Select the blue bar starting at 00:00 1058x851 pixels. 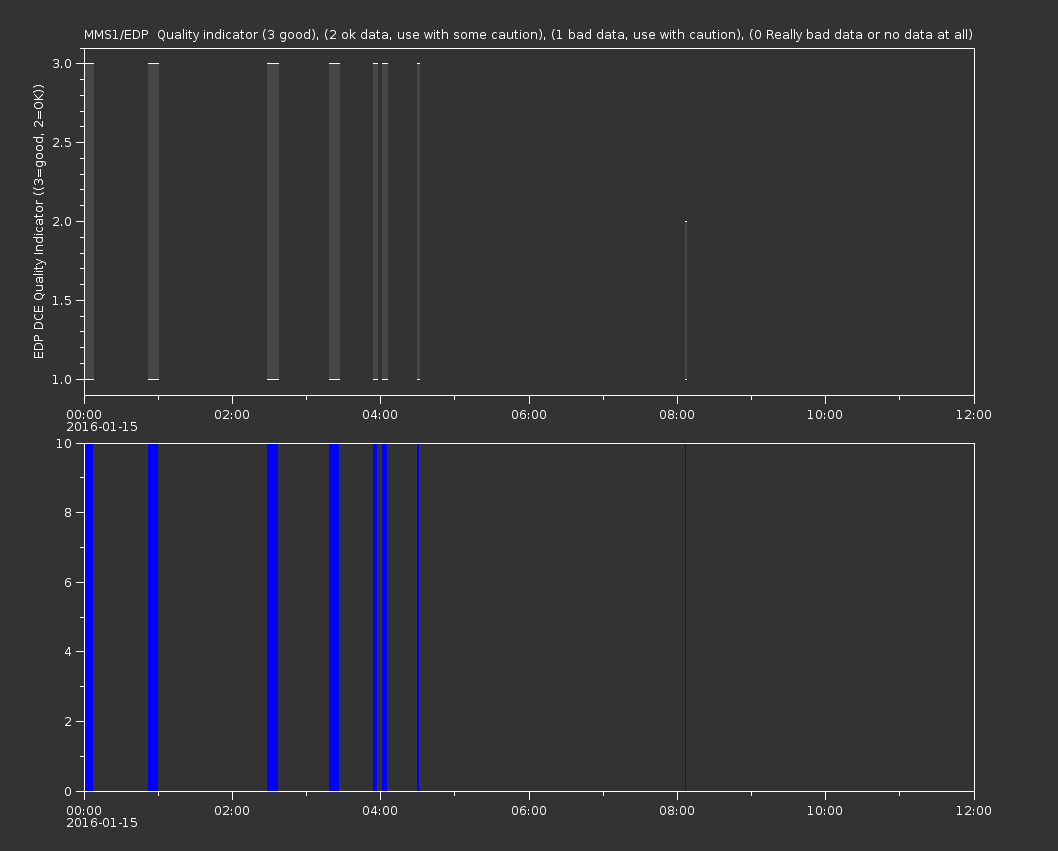coord(89,617)
